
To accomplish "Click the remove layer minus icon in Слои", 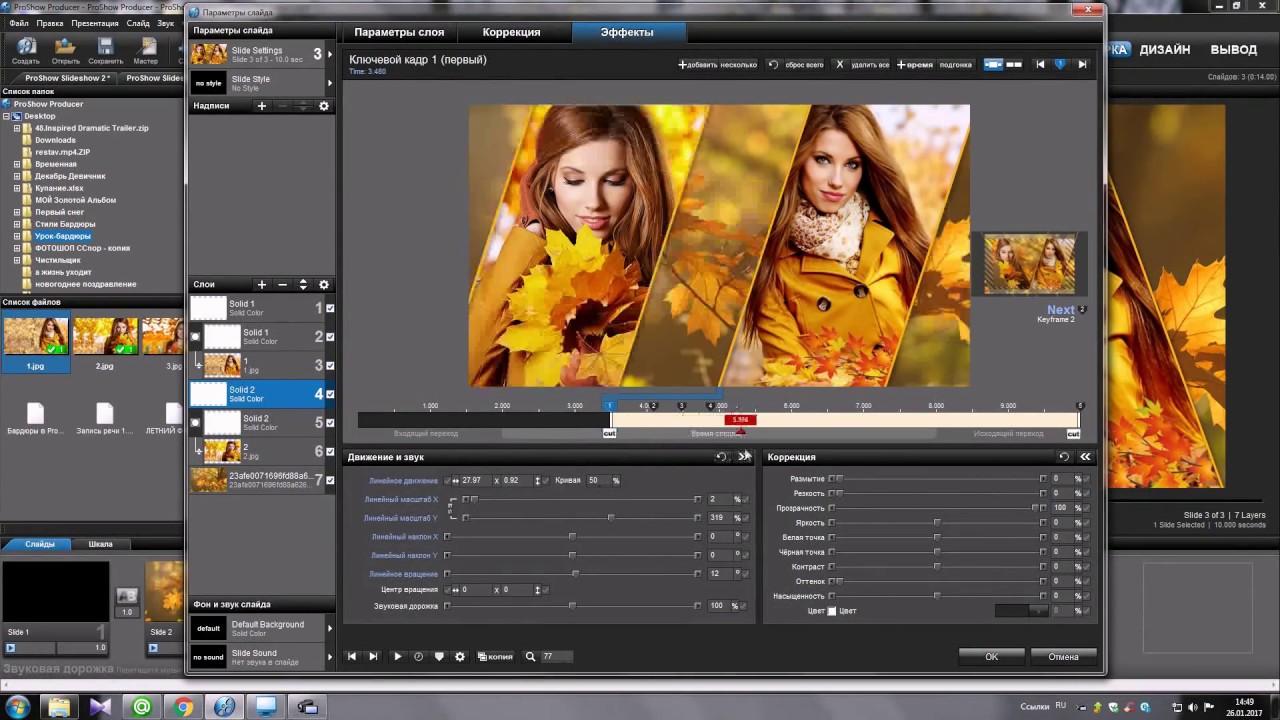I will tap(283, 285).
